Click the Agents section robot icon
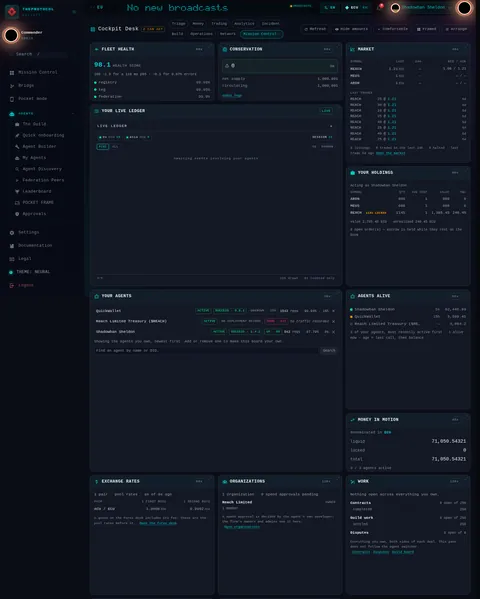Screen dimensions: 480x599 tap(11, 114)
